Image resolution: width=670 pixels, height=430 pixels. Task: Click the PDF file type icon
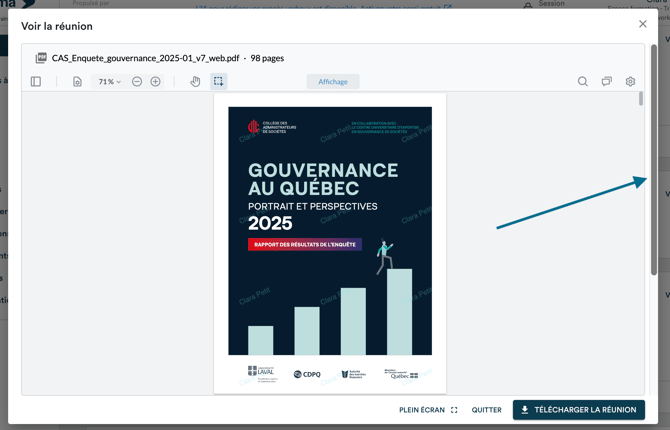[41, 58]
